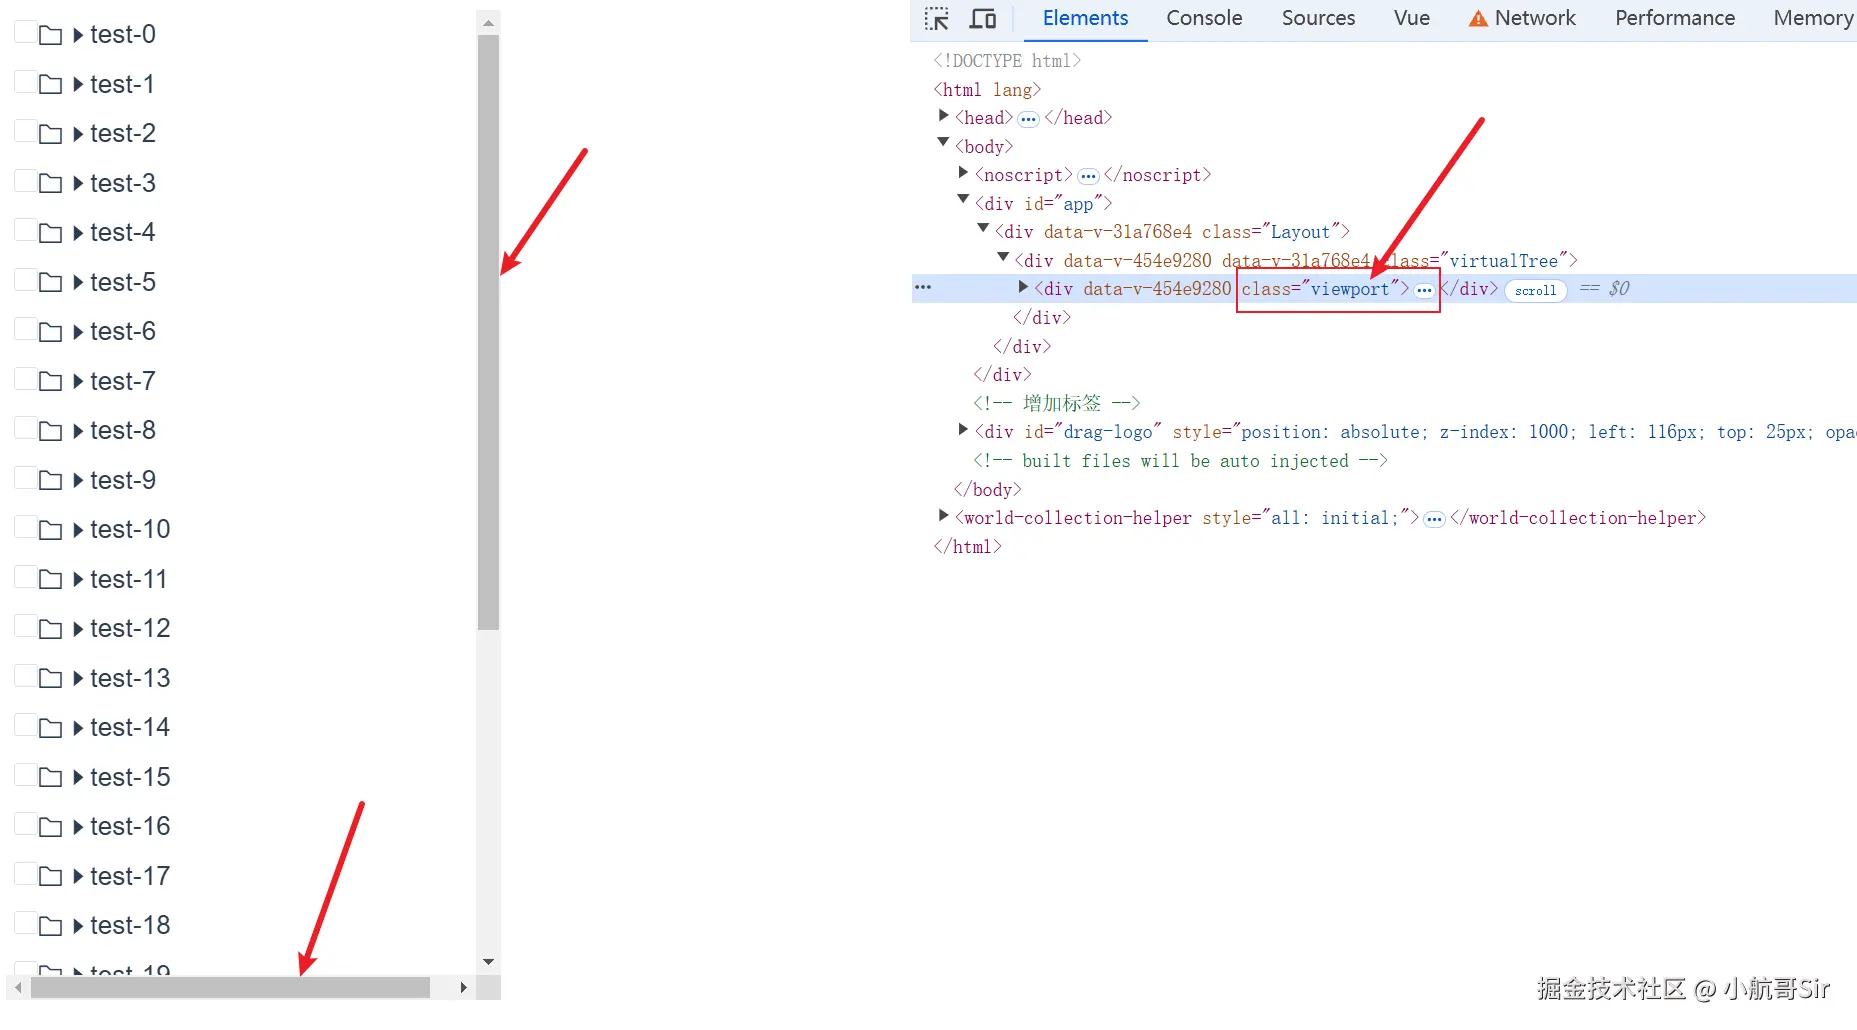The height and width of the screenshot is (1030, 1857).
Task: Check the test-5 checkbox
Action: click(25, 280)
